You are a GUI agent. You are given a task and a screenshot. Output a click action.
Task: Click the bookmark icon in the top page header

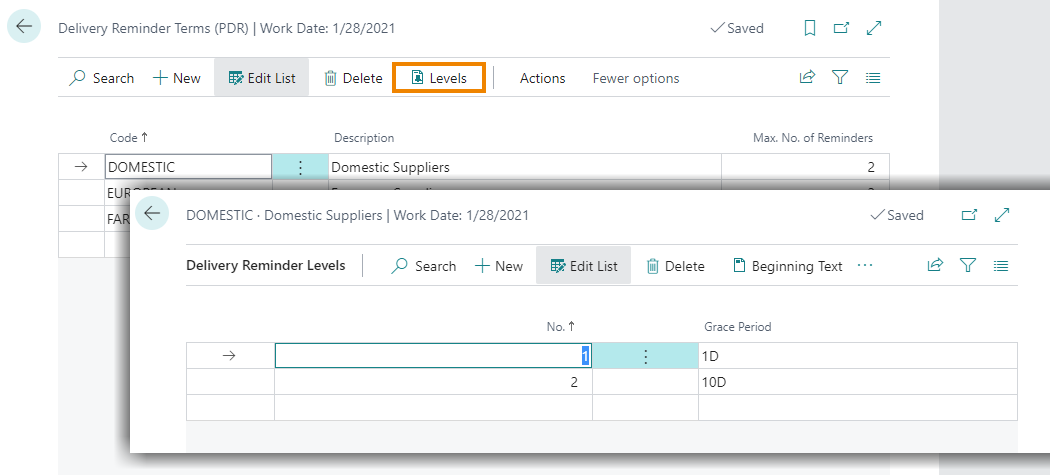tap(810, 29)
